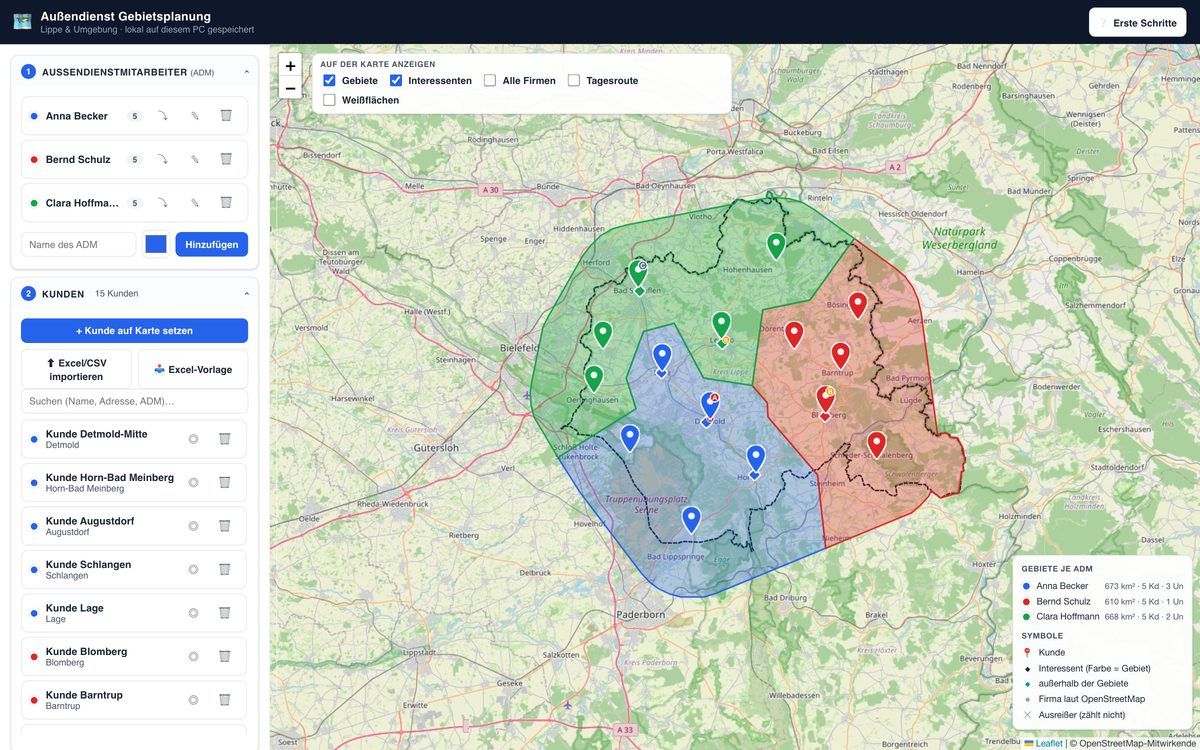Enable the Weißflächen checkbox

[x=329, y=100]
